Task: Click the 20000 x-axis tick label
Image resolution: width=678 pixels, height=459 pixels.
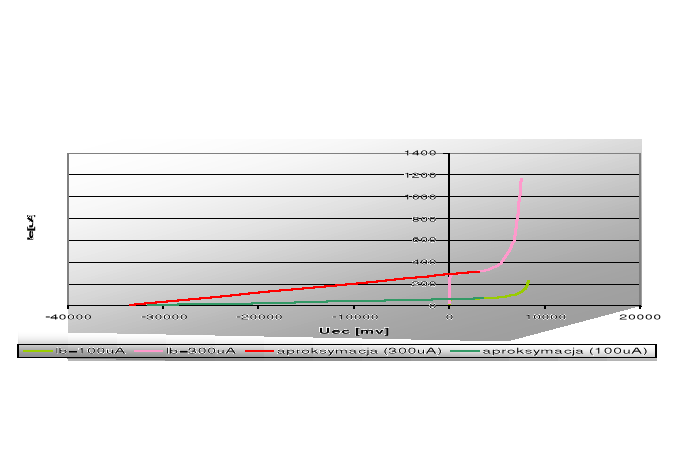Action: pos(639,316)
